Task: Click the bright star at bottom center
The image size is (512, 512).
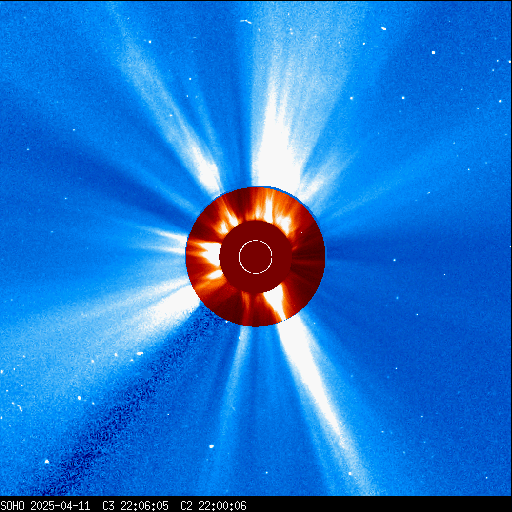Action: click(211, 446)
